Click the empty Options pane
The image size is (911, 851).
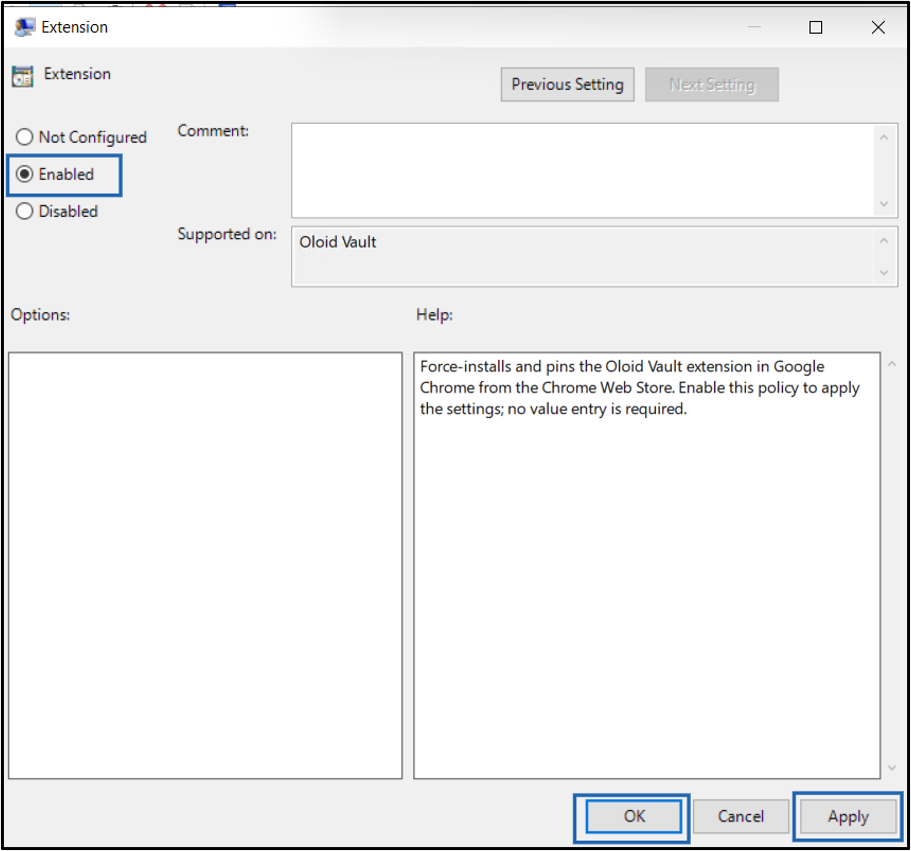pos(205,565)
